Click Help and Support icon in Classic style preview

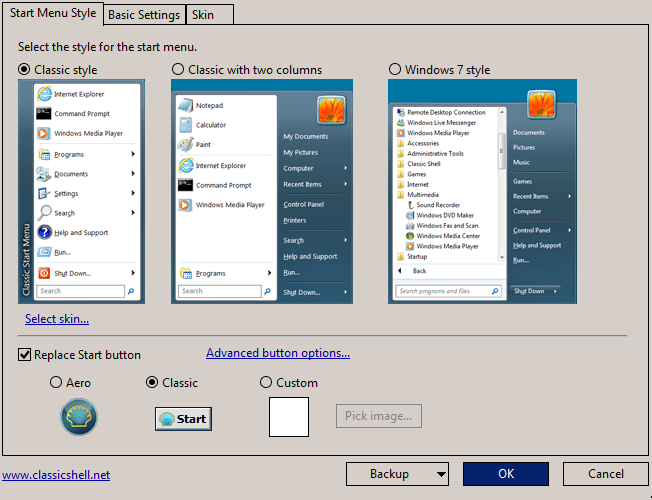tap(44, 232)
